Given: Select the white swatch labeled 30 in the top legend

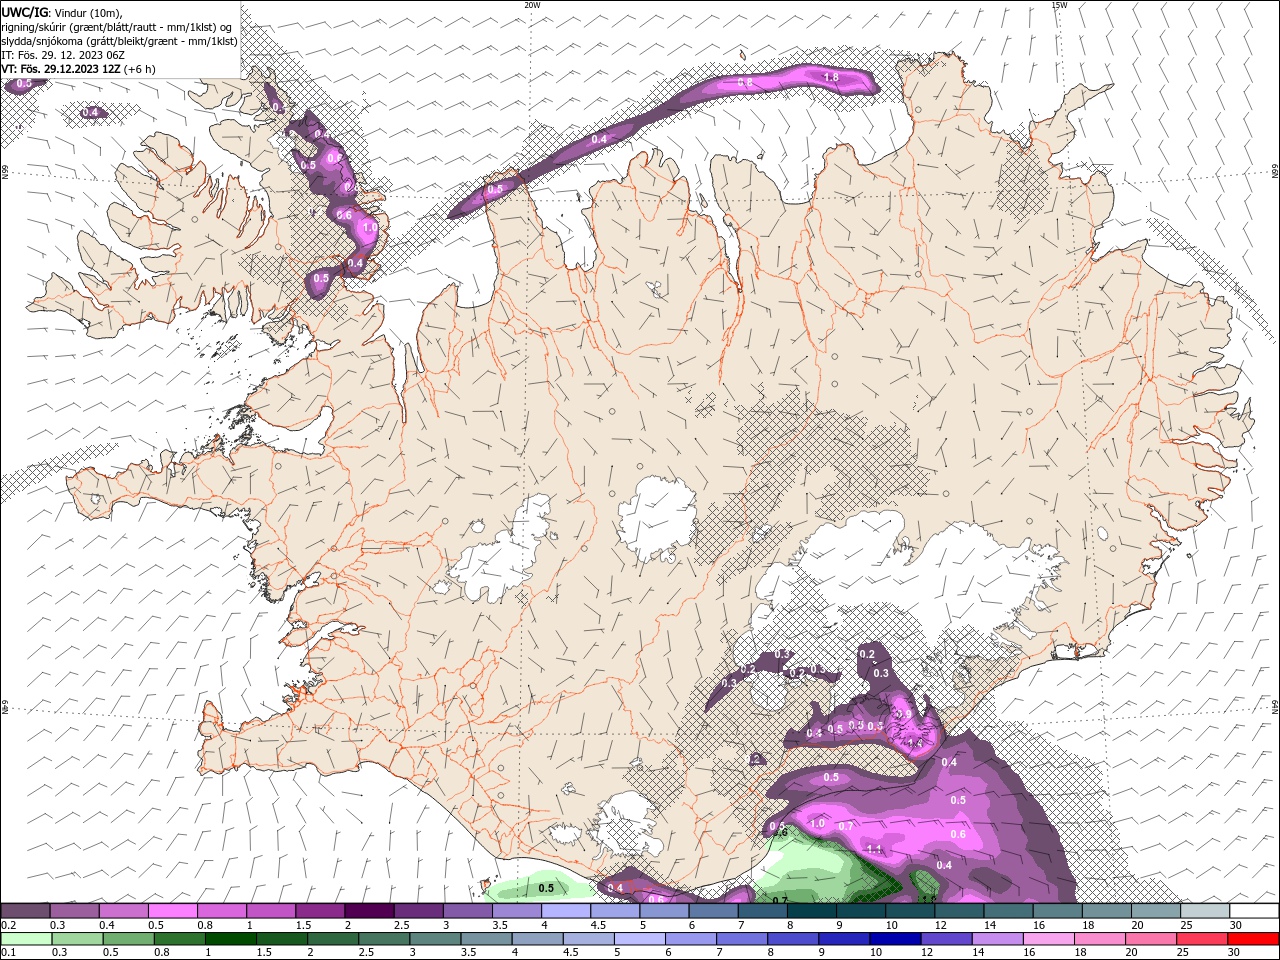Looking at the screenshot, I should [x=1254, y=910].
